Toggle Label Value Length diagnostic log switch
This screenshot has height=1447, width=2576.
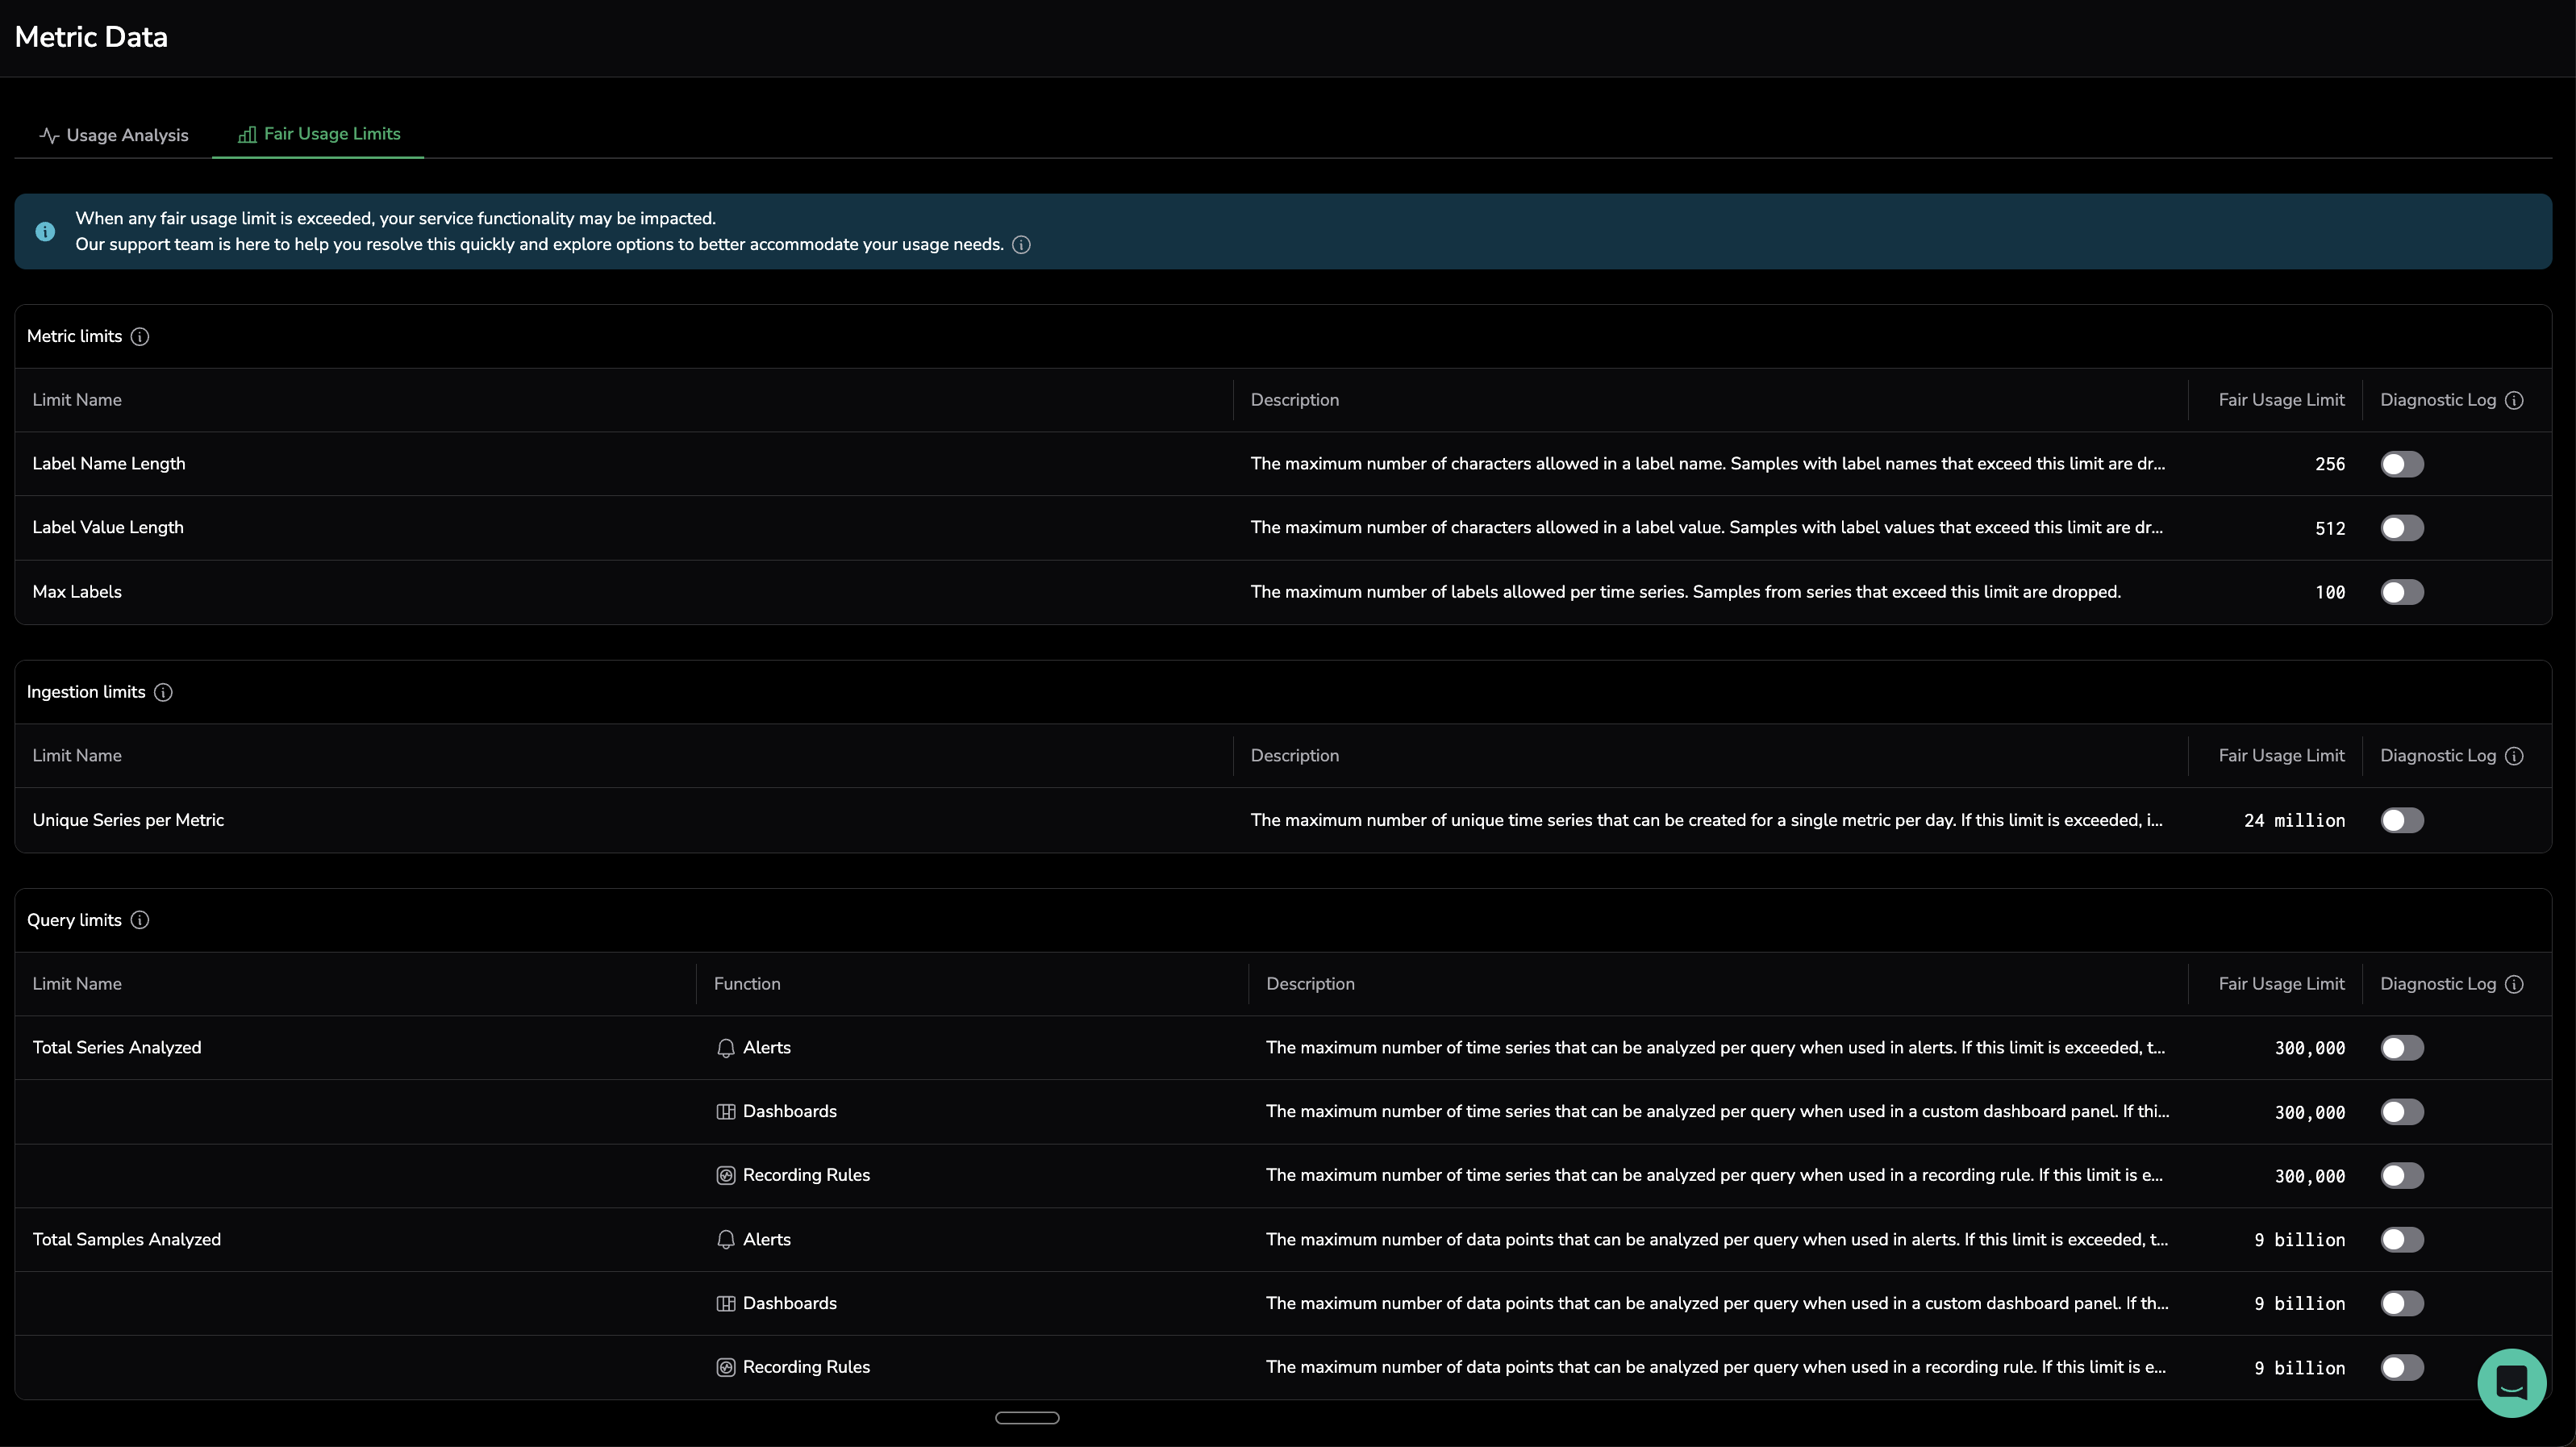2401,528
